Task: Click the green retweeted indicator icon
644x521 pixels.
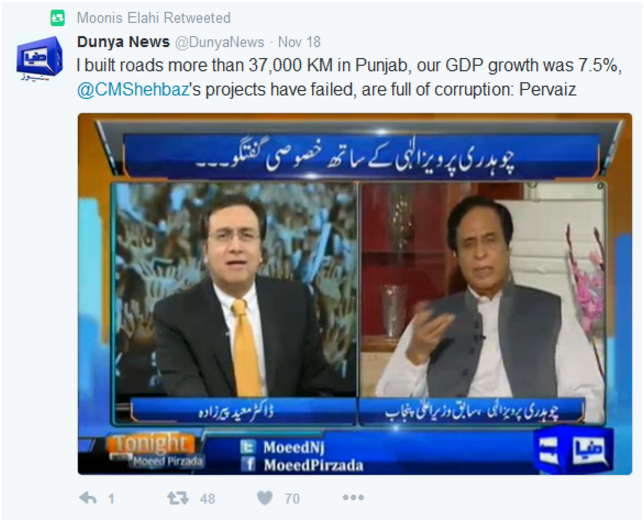Action: pyautogui.click(x=58, y=18)
